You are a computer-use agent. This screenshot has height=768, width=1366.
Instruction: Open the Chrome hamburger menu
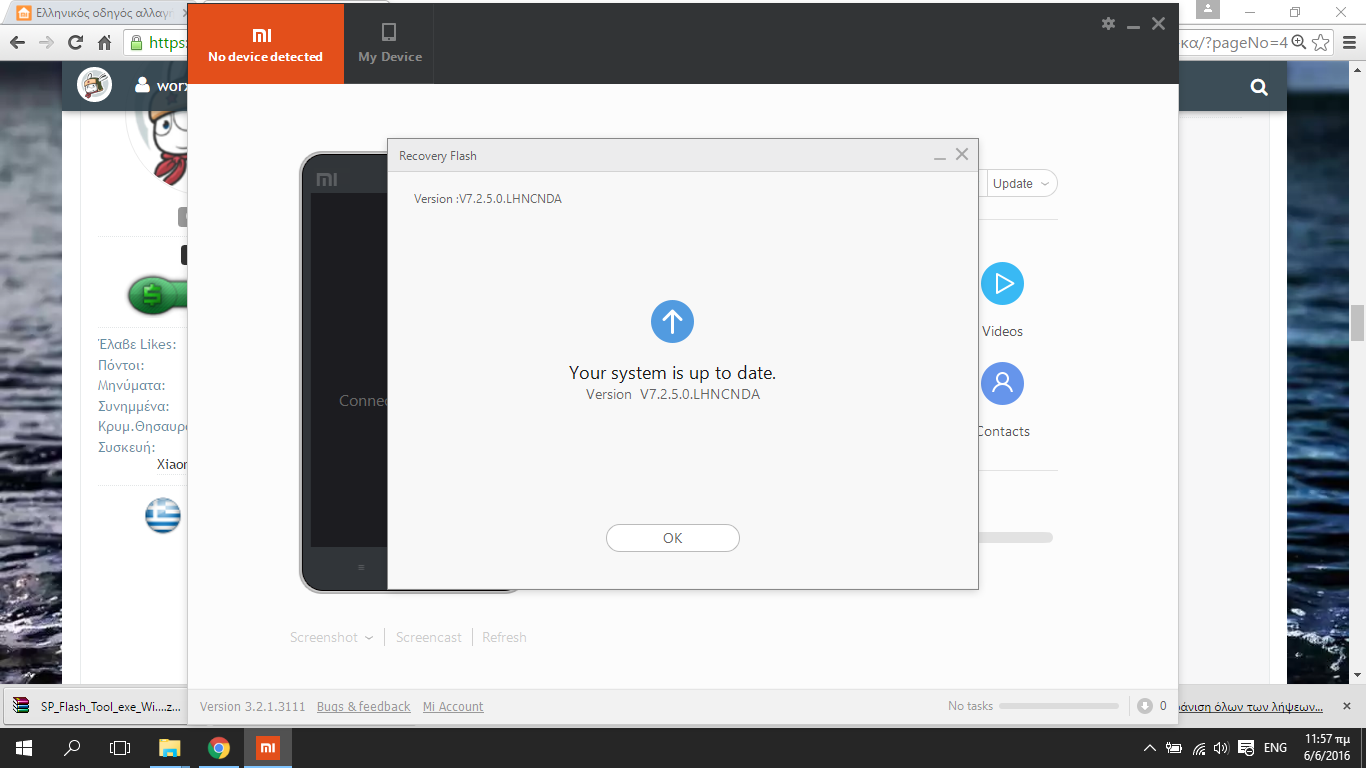1349,42
